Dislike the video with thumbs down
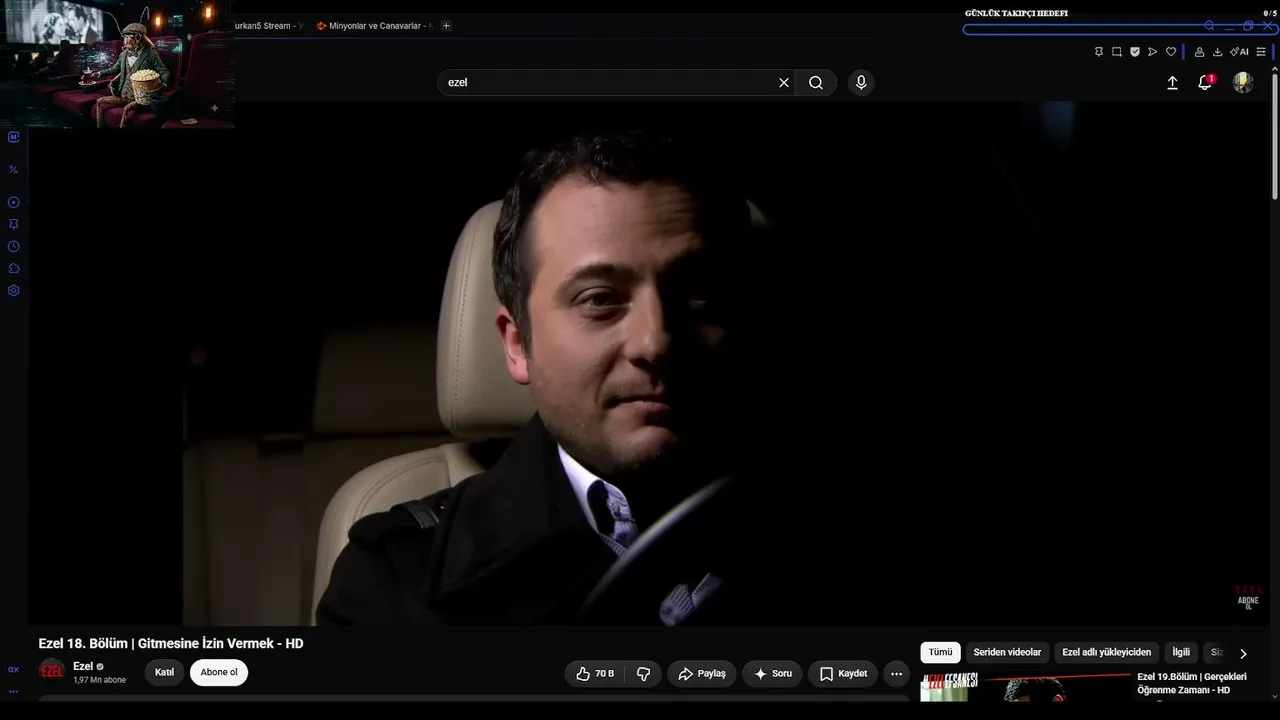 tap(643, 674)
